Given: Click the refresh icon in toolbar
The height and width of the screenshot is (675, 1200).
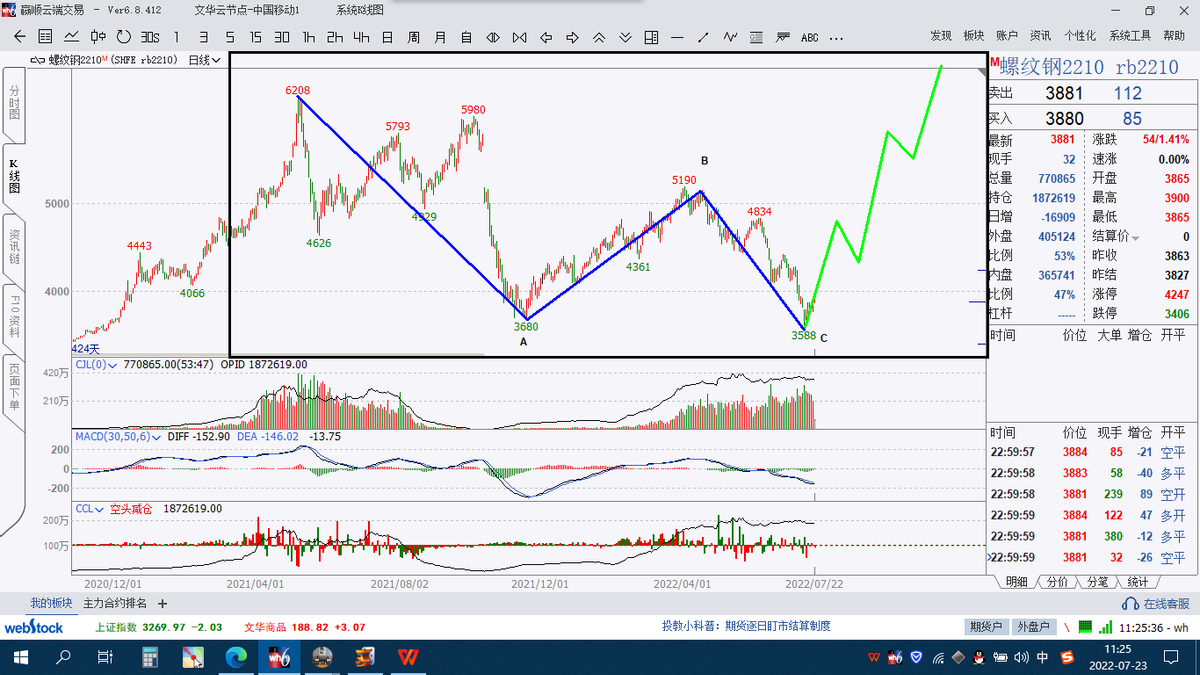Looking at the screenshot, I should 124,37.
